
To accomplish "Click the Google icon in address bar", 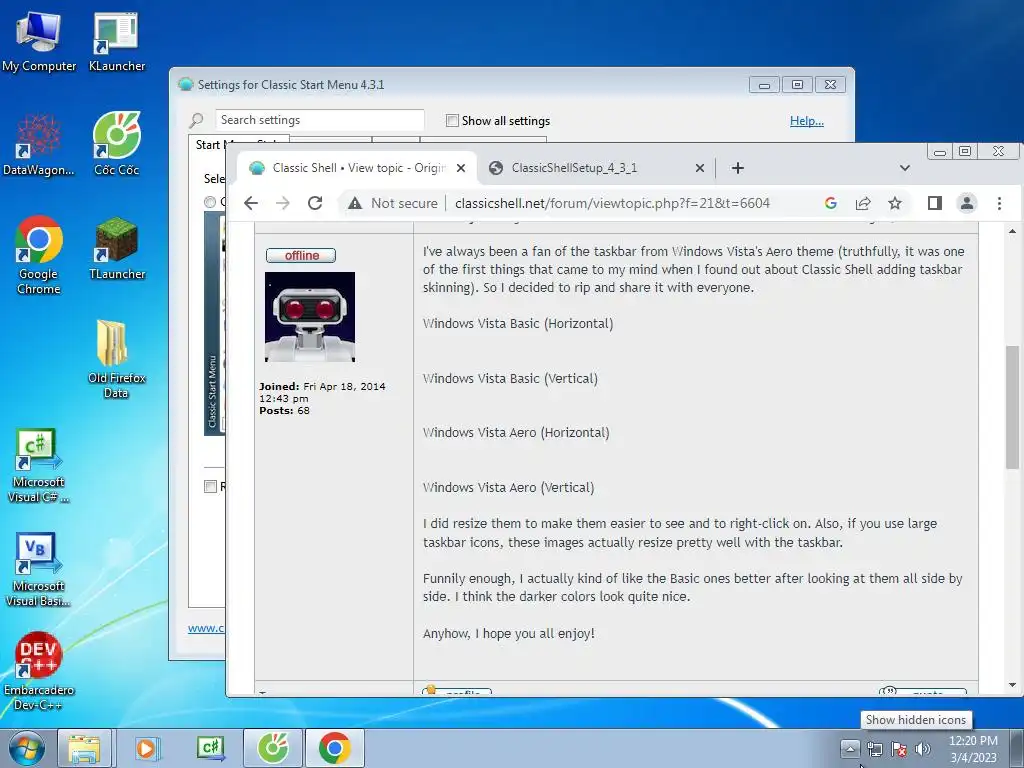I will coord(831,203).
